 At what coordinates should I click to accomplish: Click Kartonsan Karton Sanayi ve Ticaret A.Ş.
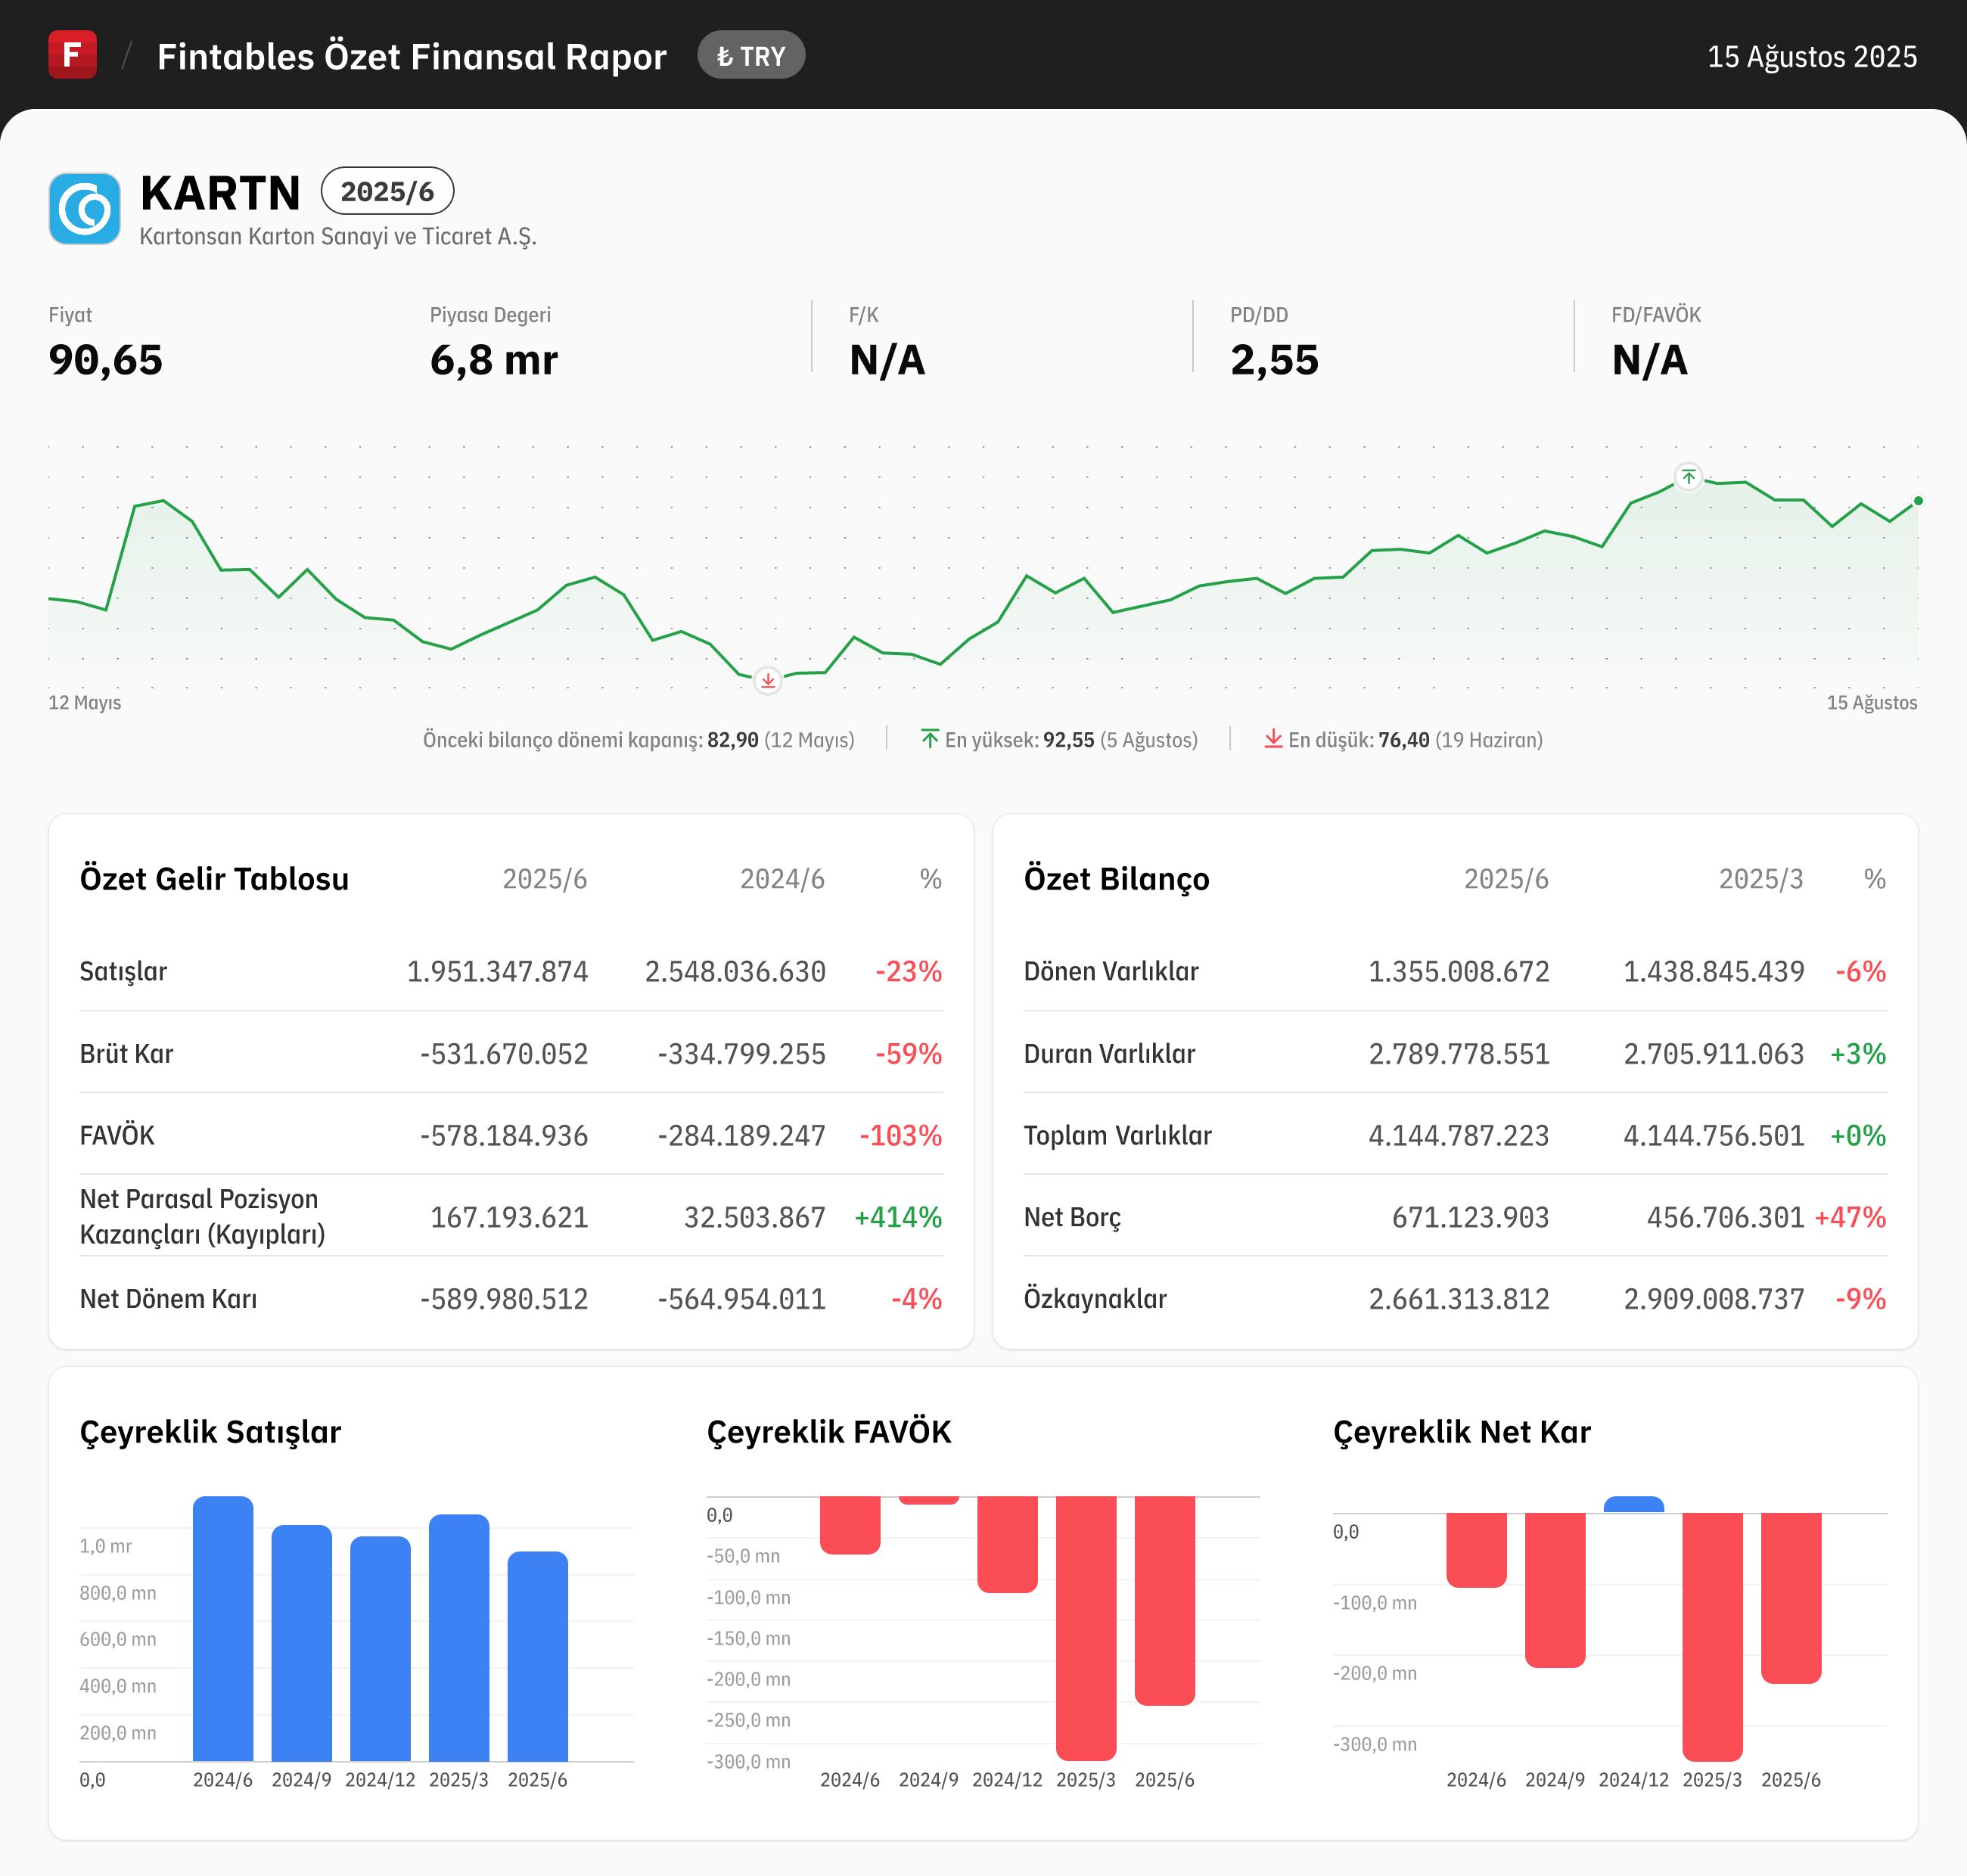(338, 237)
